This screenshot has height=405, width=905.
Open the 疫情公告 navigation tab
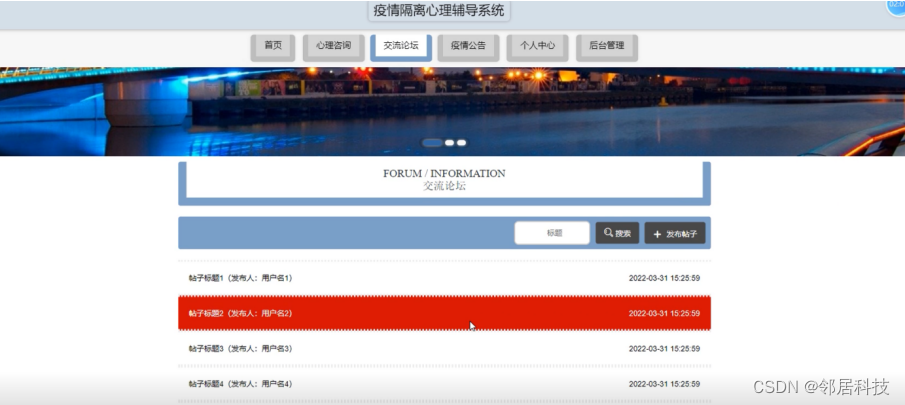tap(468, 46)
